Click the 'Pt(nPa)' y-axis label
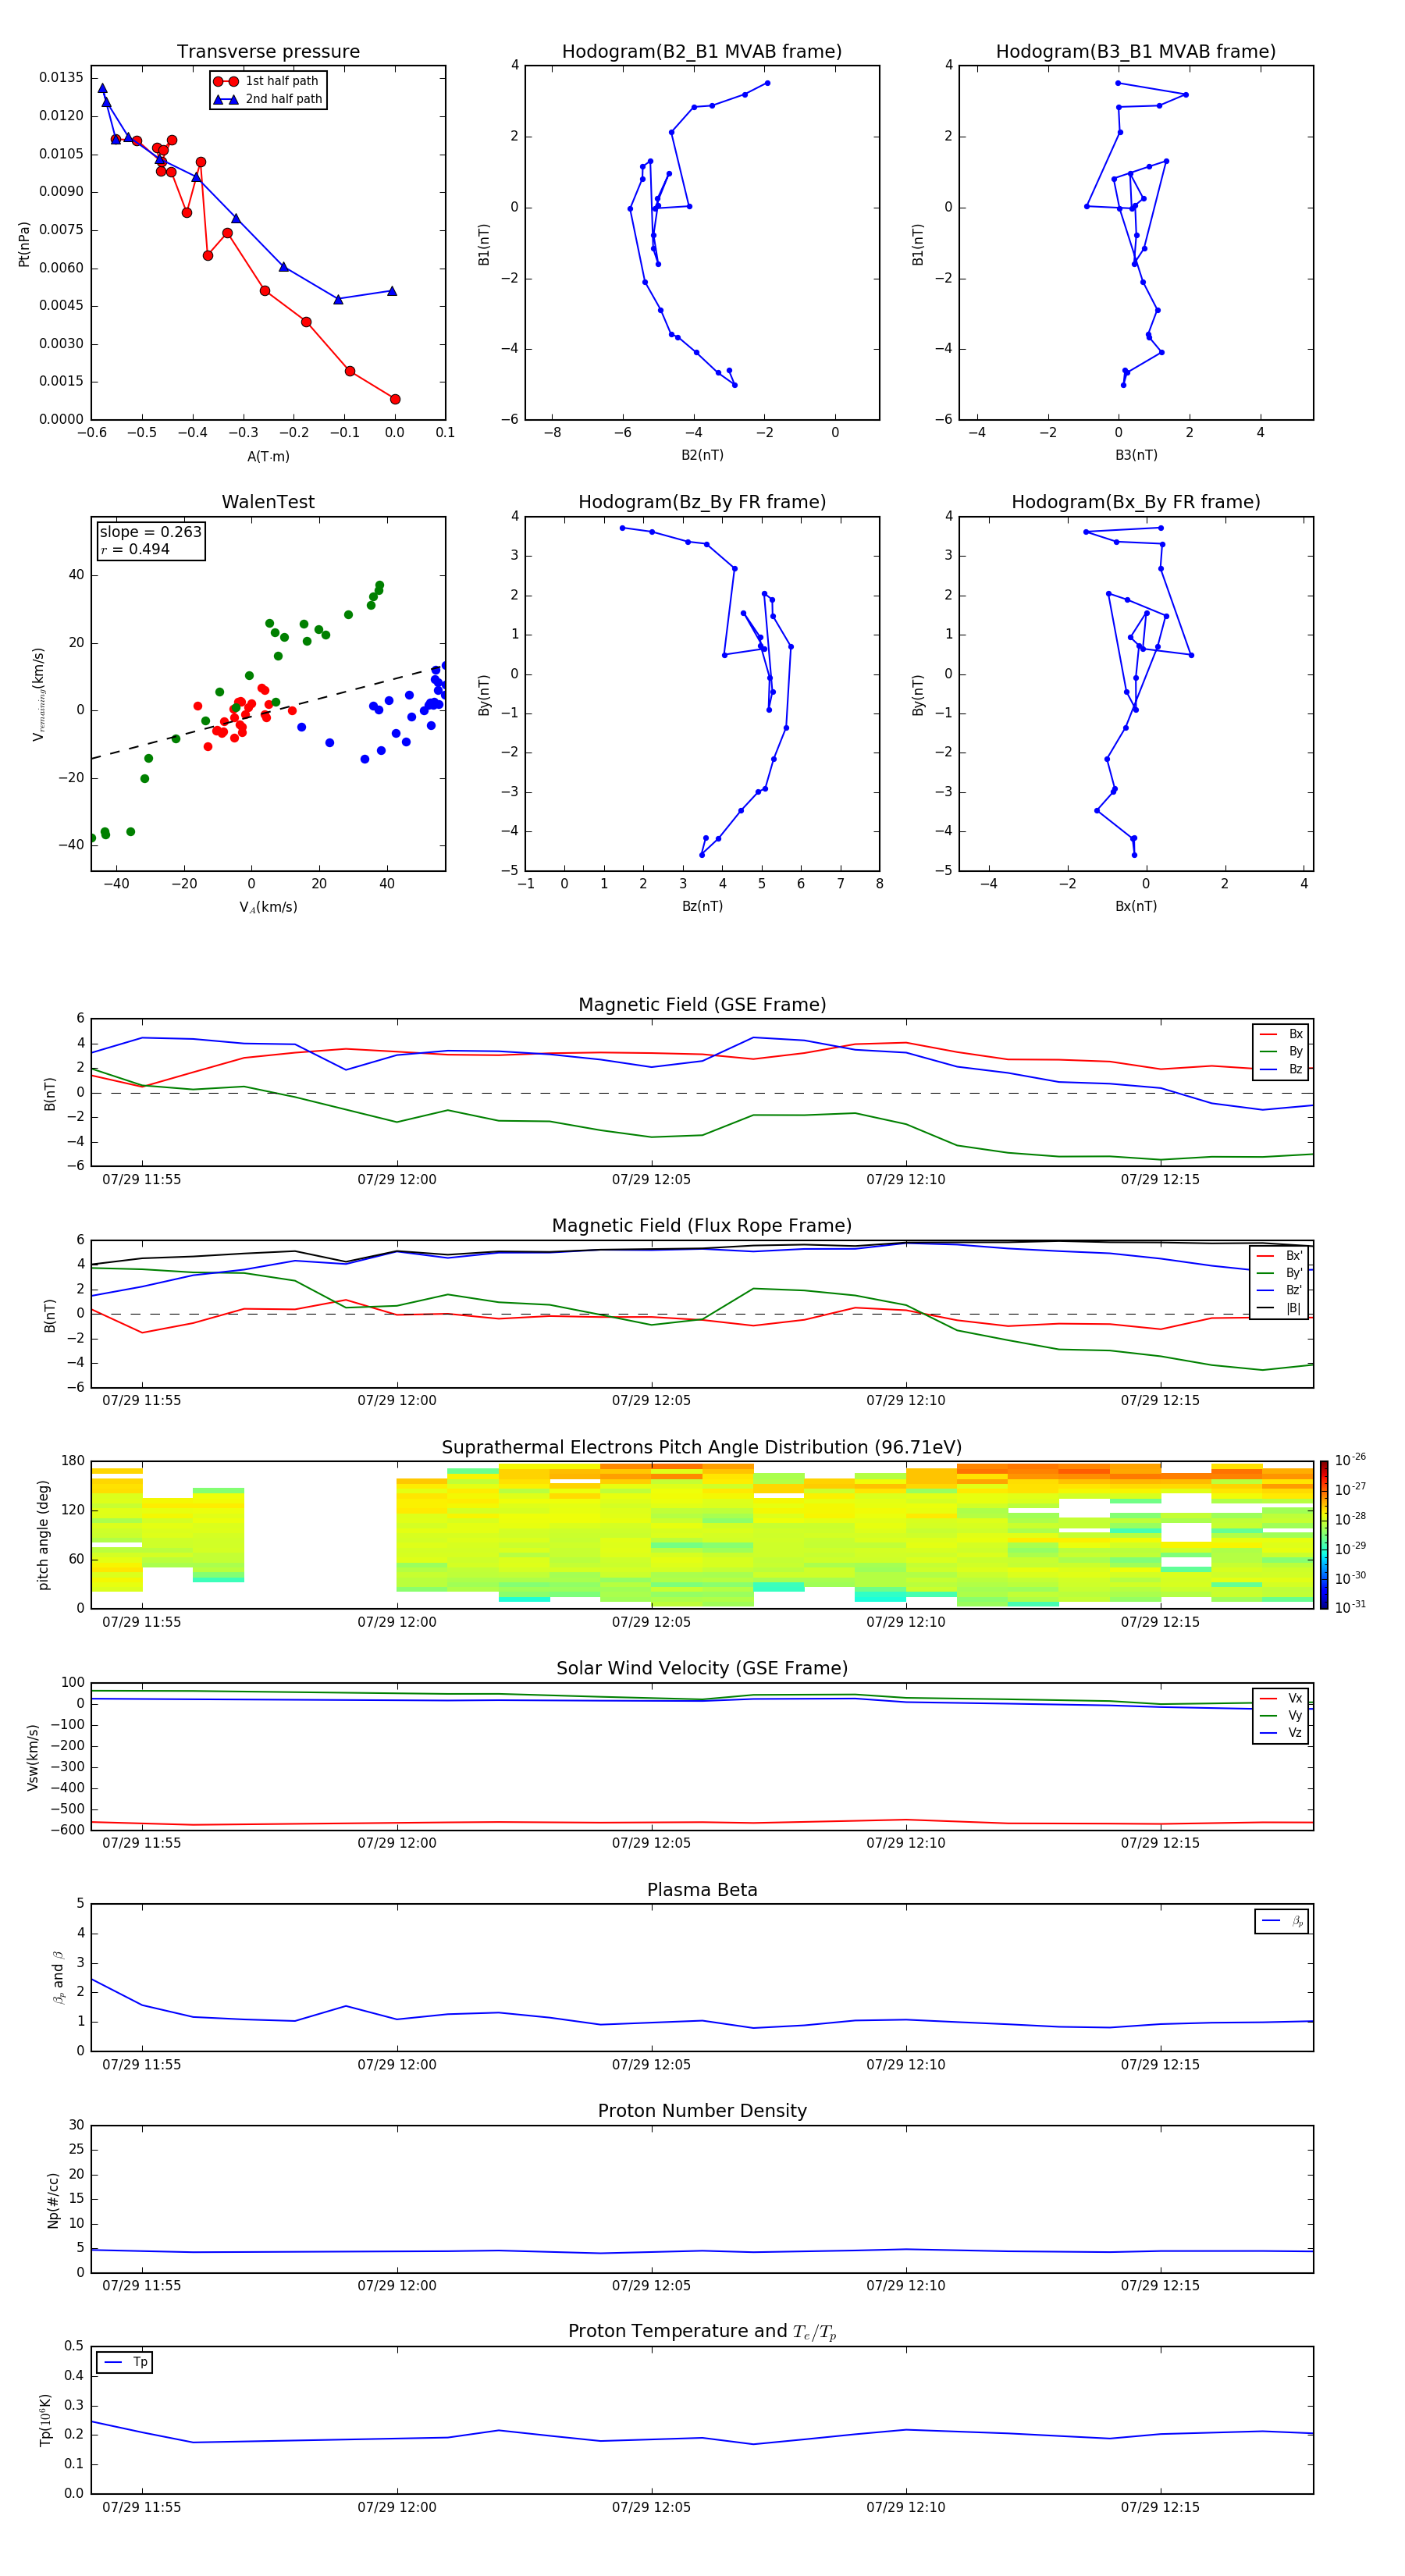The height and width of the screenshot is (2576, 1405). (24, 244)
